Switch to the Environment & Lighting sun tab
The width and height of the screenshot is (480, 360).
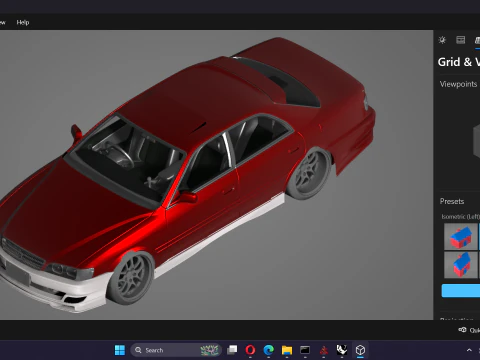[442, 40]
